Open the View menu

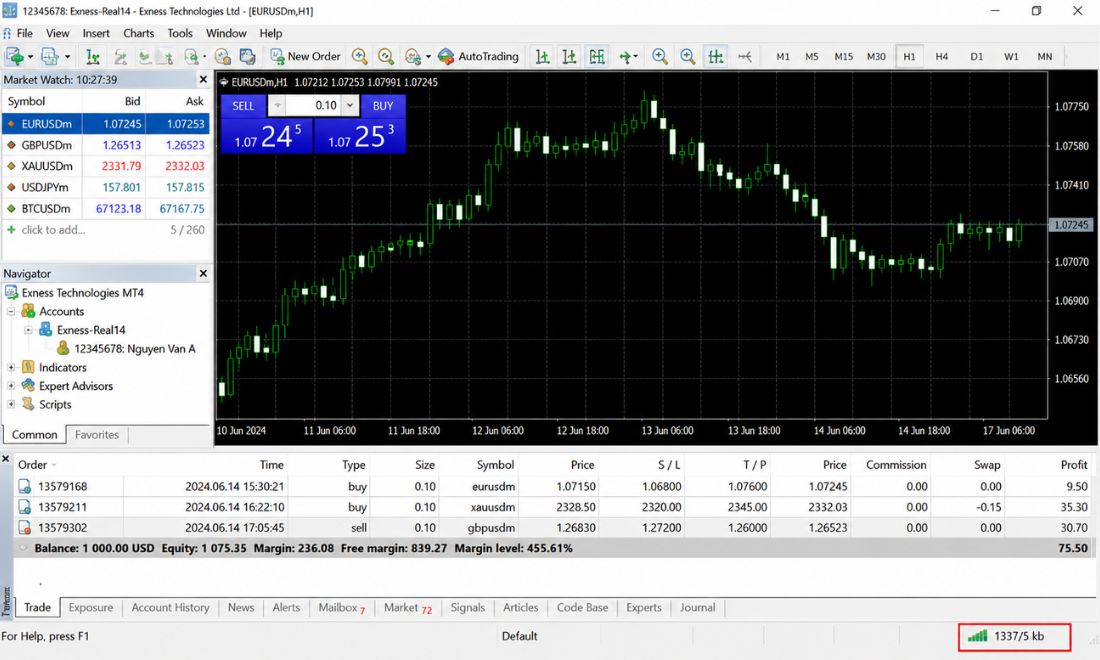(x=58, y=33)
